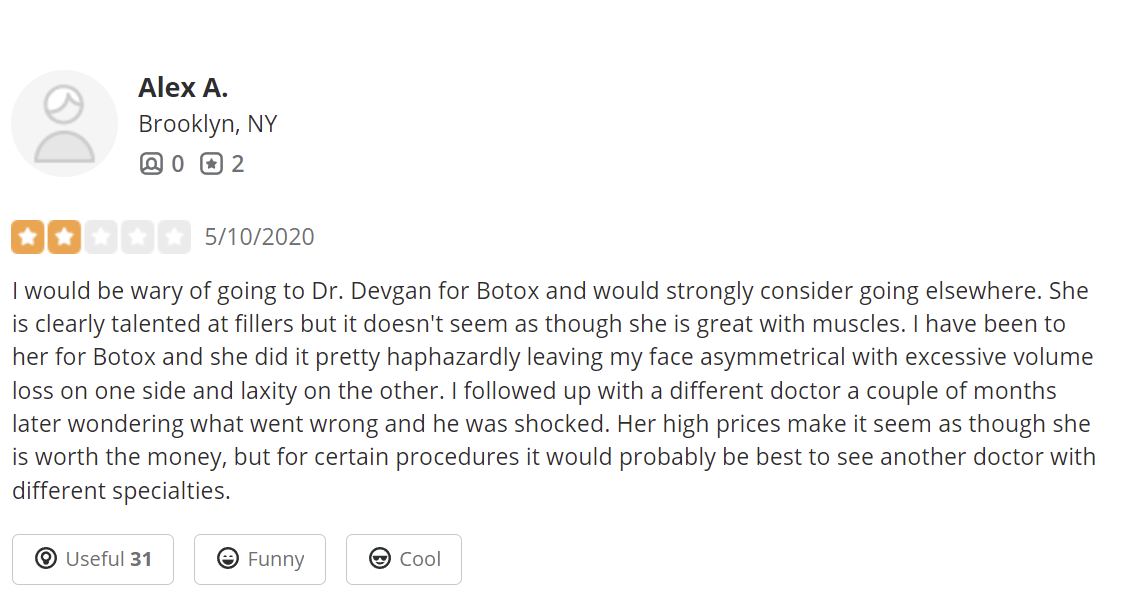
Task: Click the review count number 2
Action: click(238, 164)
